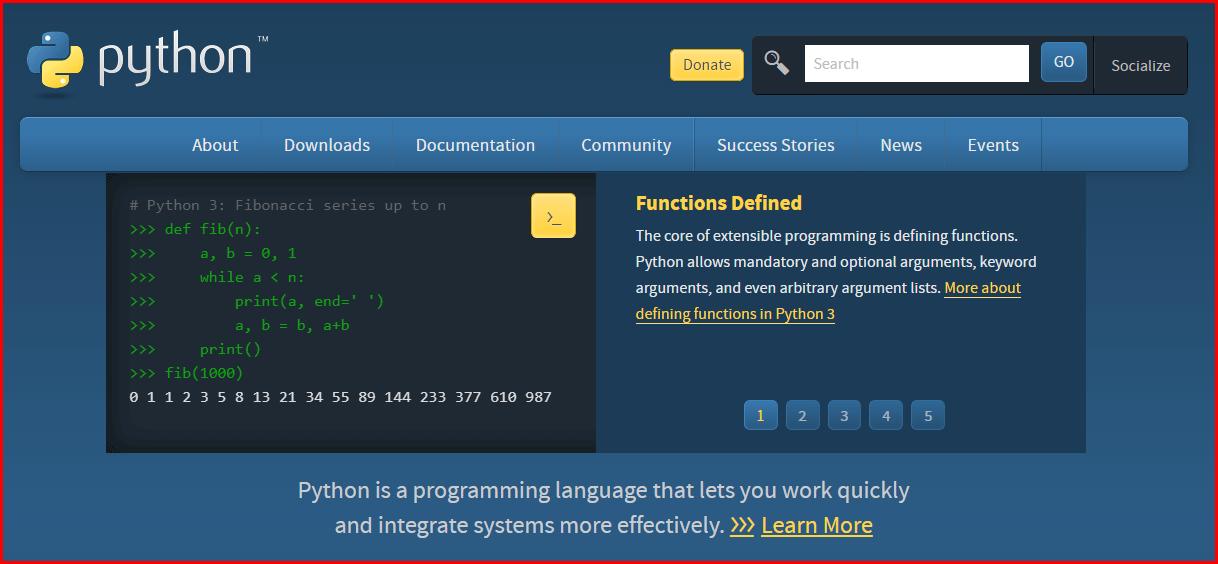Screen dimensions: 1218x564
Task: Open the Community menu
Action: point(626,145)
